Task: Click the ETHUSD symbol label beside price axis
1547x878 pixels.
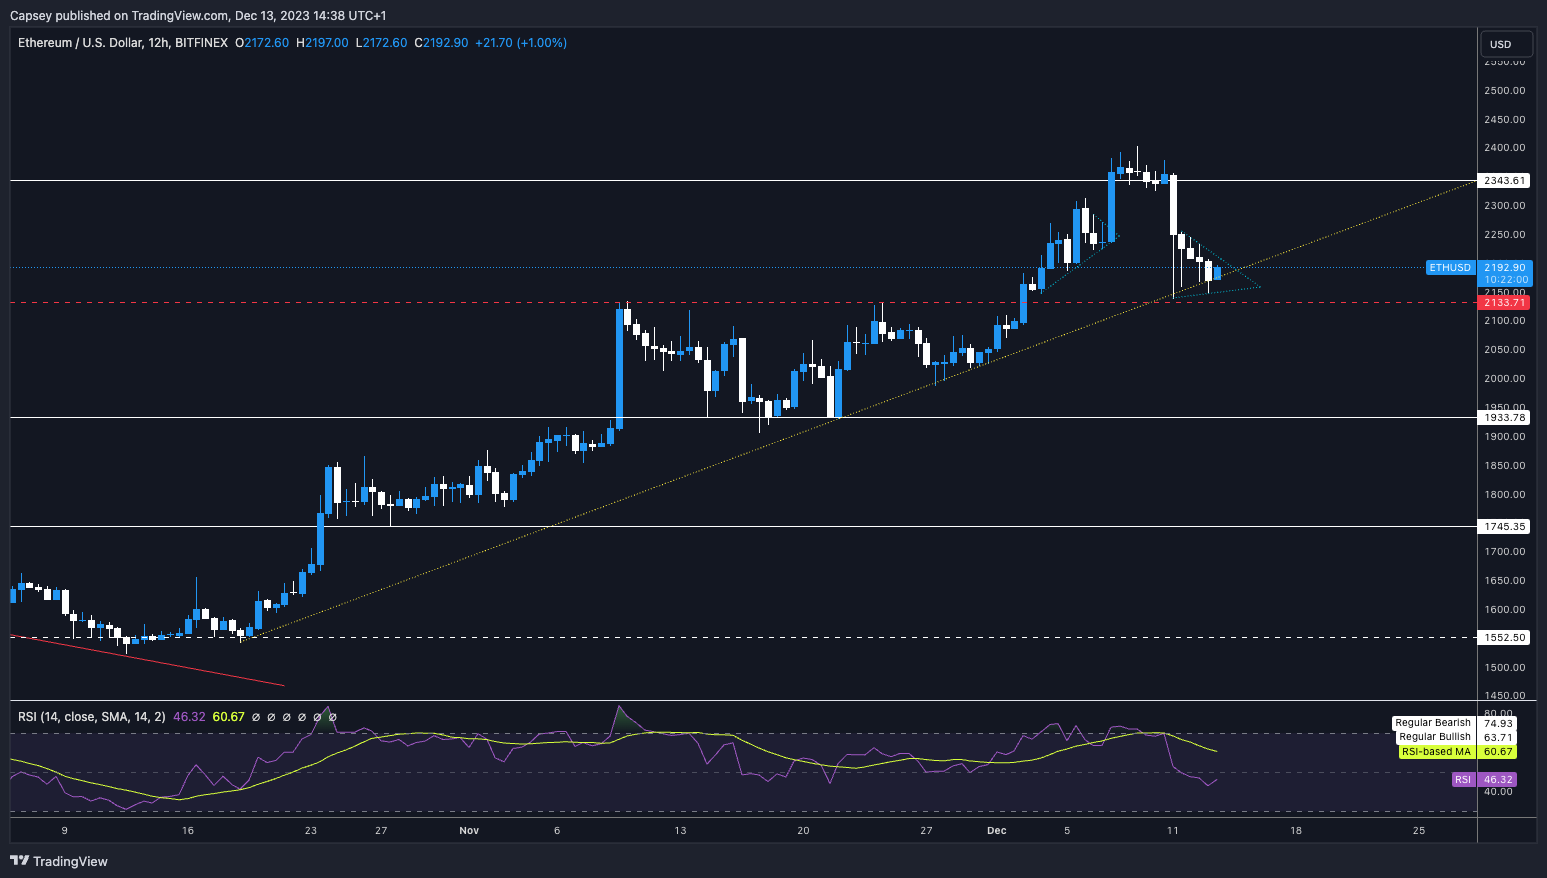Action: point(1450,268)
